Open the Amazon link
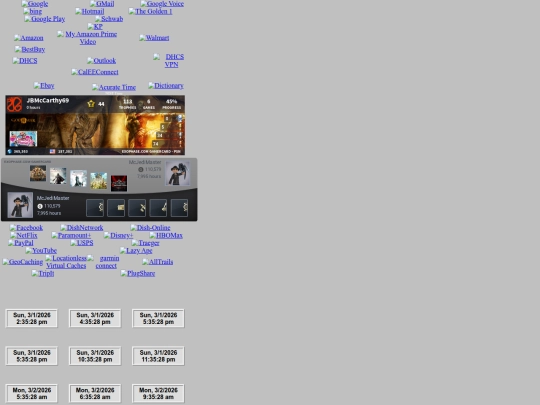 (x=29, y=38)
